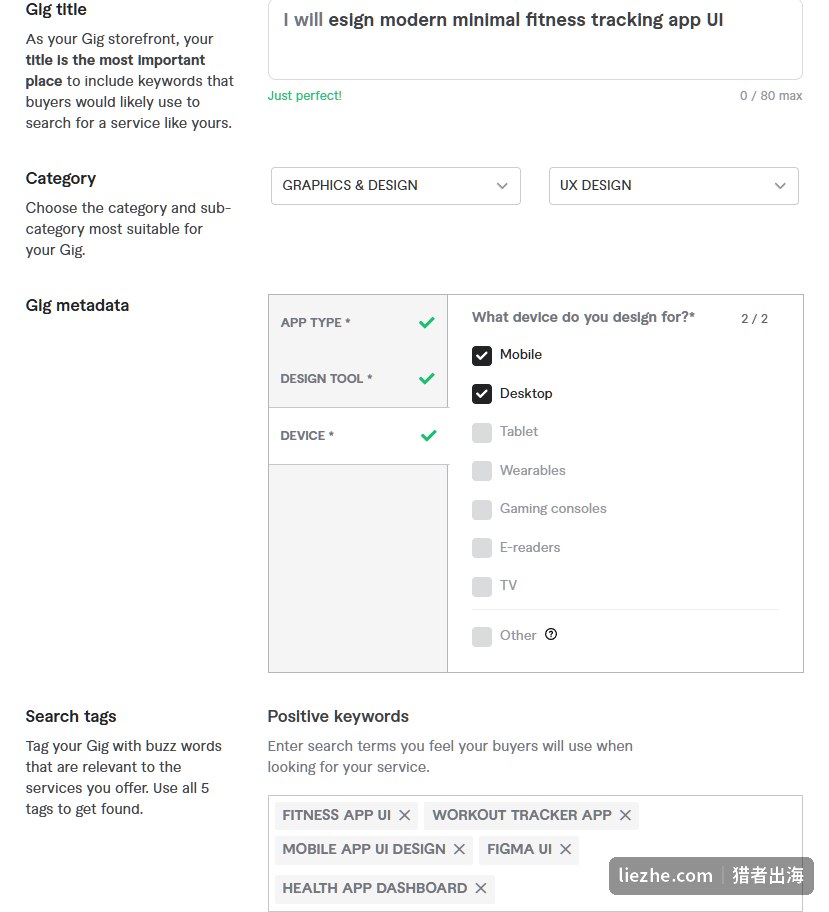Viewport: 829px width, 912px height.
Task: Click the chevron in the UX DESIGN dropdown
Action: [780, 186]
